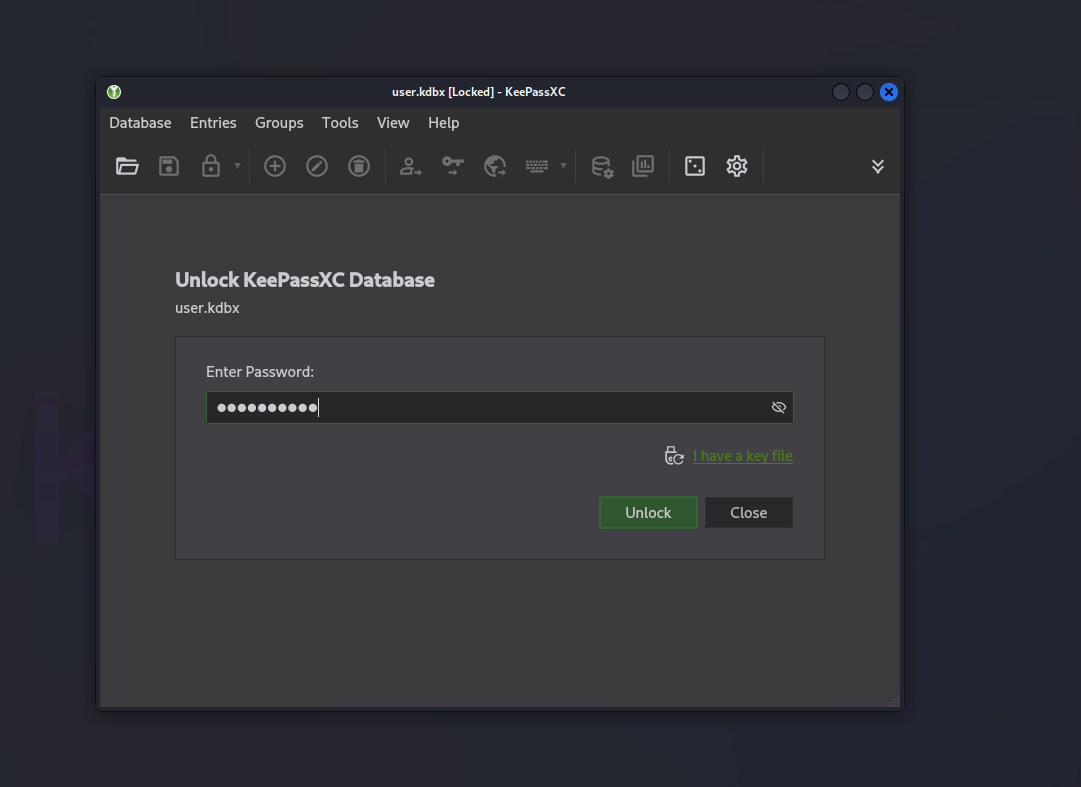Toggle password visibility eye icon

(x=779, y=407)
